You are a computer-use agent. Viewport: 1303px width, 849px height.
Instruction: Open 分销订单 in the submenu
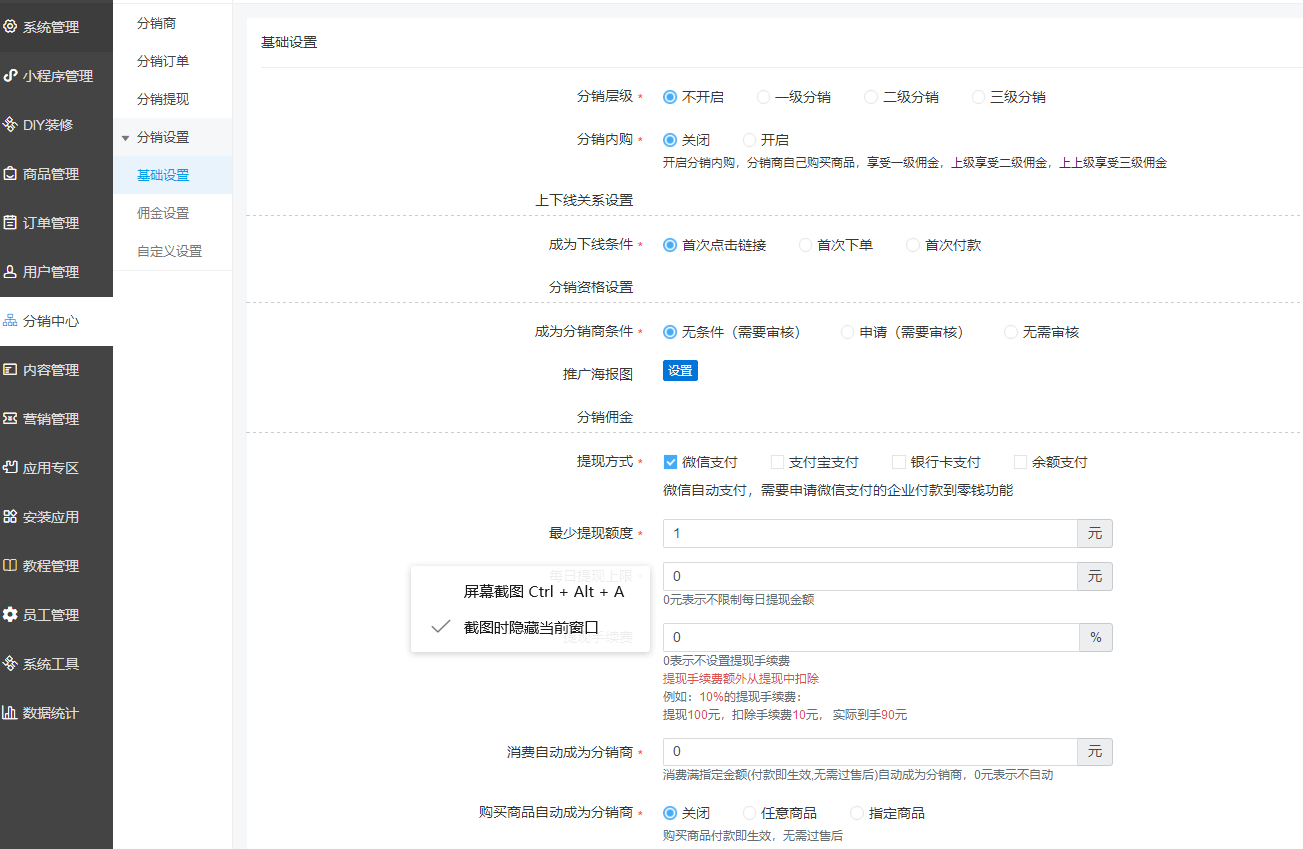pyautogui.click(x=163, y=61)
